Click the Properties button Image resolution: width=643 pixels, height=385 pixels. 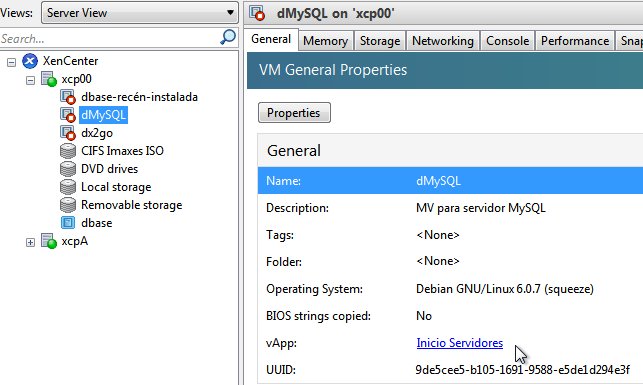[x=294, y=113]
